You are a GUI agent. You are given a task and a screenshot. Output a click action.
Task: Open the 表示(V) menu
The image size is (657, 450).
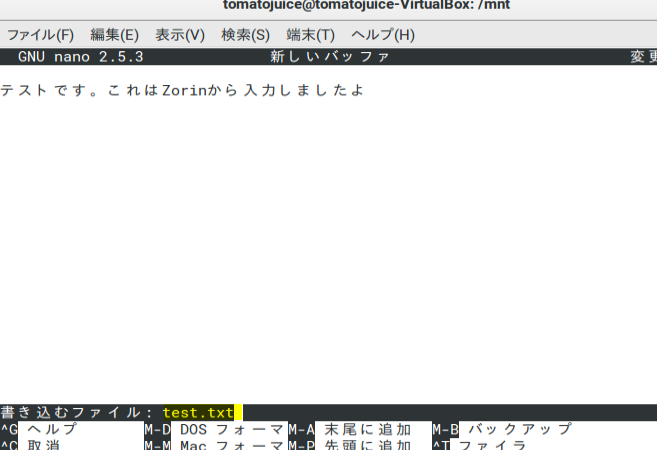180,35
